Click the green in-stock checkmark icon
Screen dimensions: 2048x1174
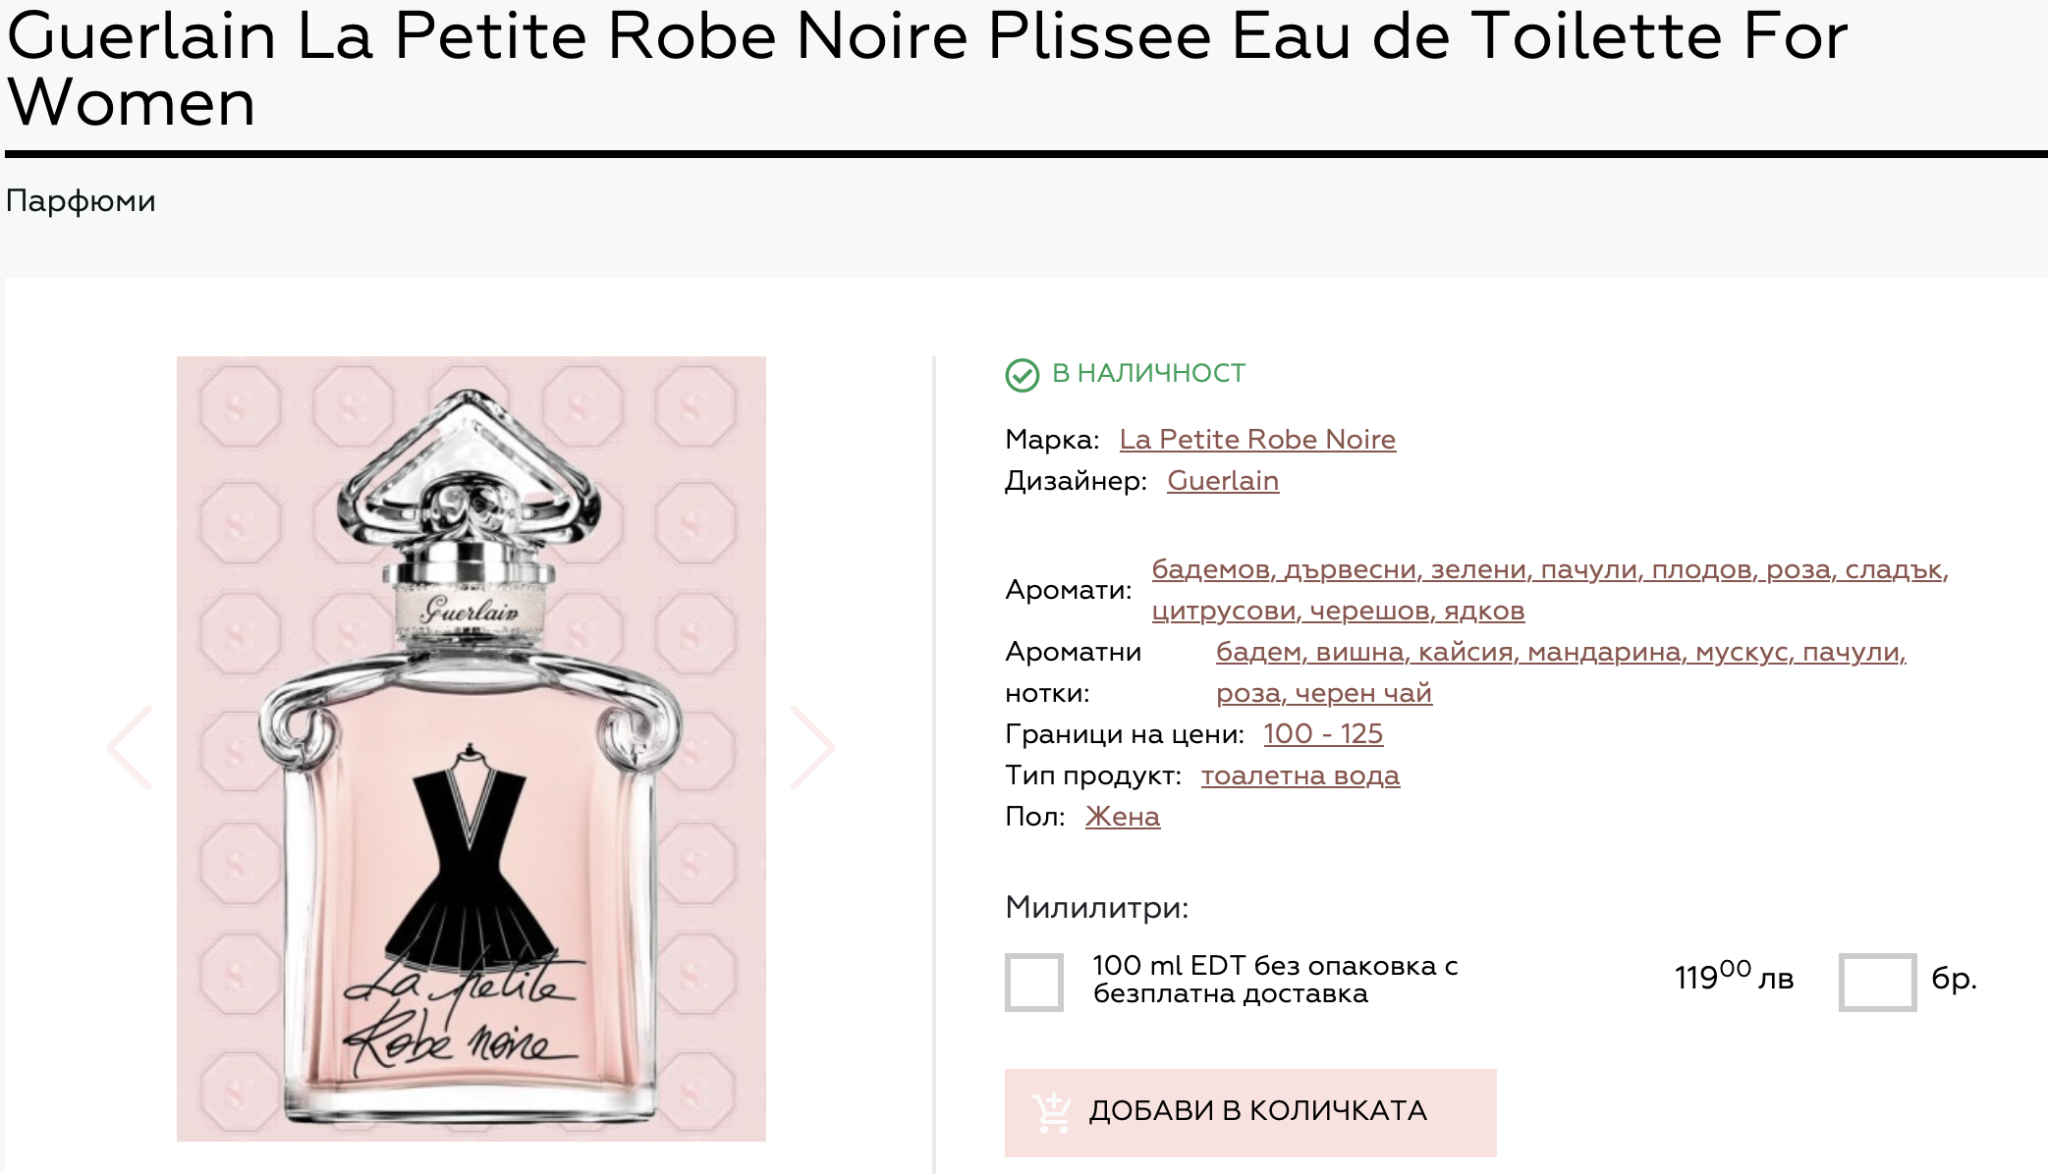pos(1022,375)
